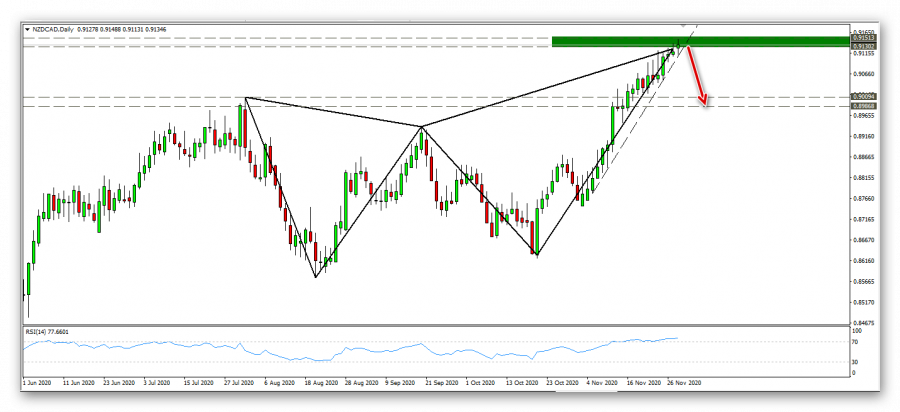Click the 0.90094 price level tag

863,98
